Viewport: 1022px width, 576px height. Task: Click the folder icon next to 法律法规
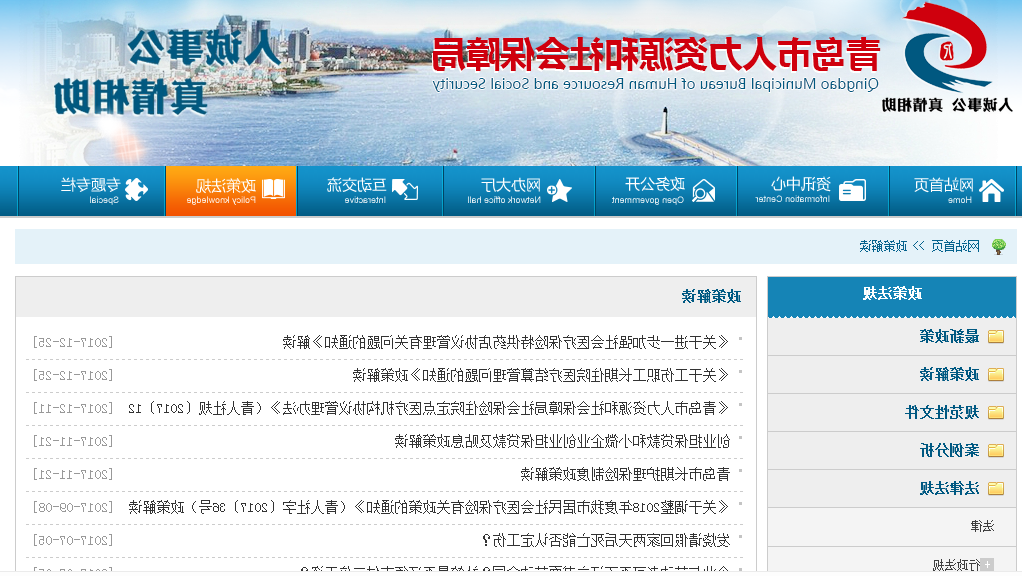[x=995, y=489]
